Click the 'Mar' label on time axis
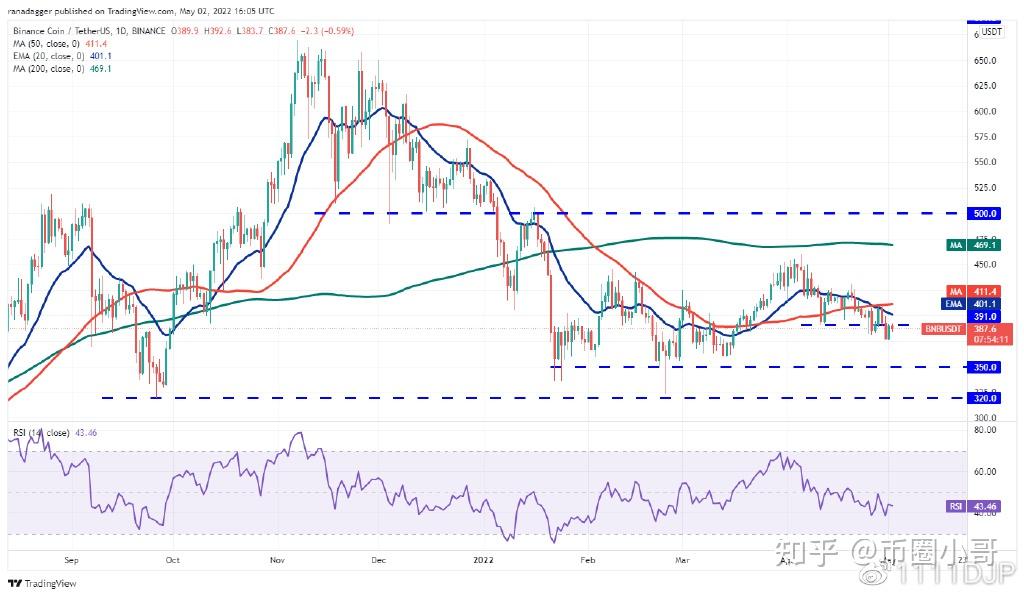The width and height of the screenshot is (1024, 596). pyautogui.click(x=682, y=559)
